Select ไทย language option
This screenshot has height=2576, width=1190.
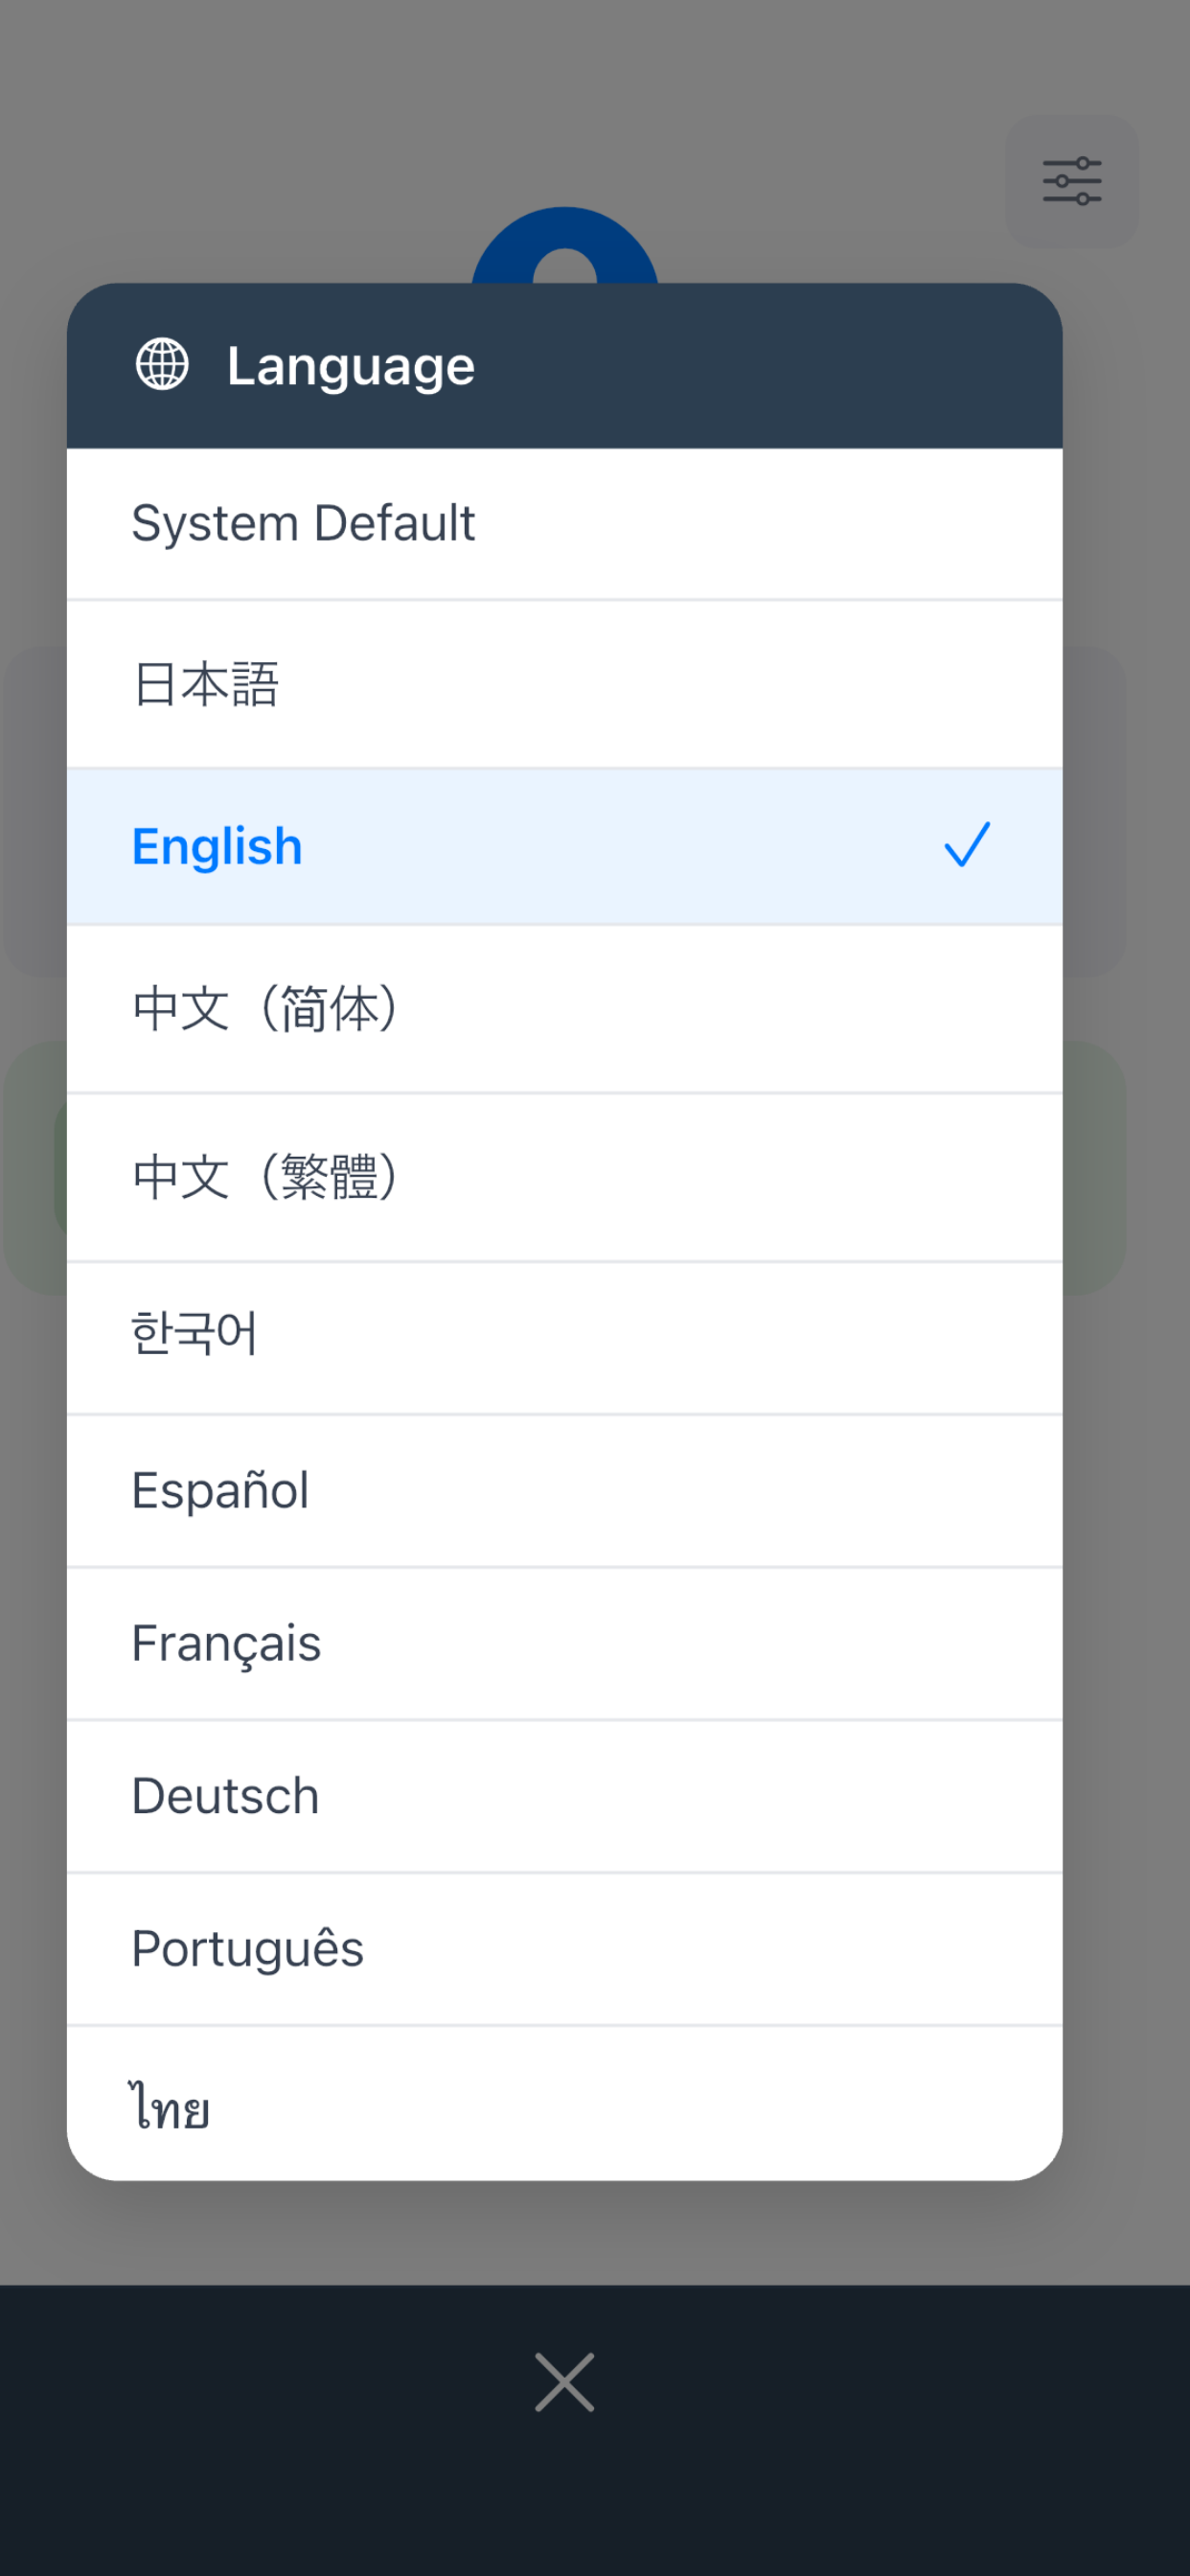pyautogui.click(x=170, y=2105)
